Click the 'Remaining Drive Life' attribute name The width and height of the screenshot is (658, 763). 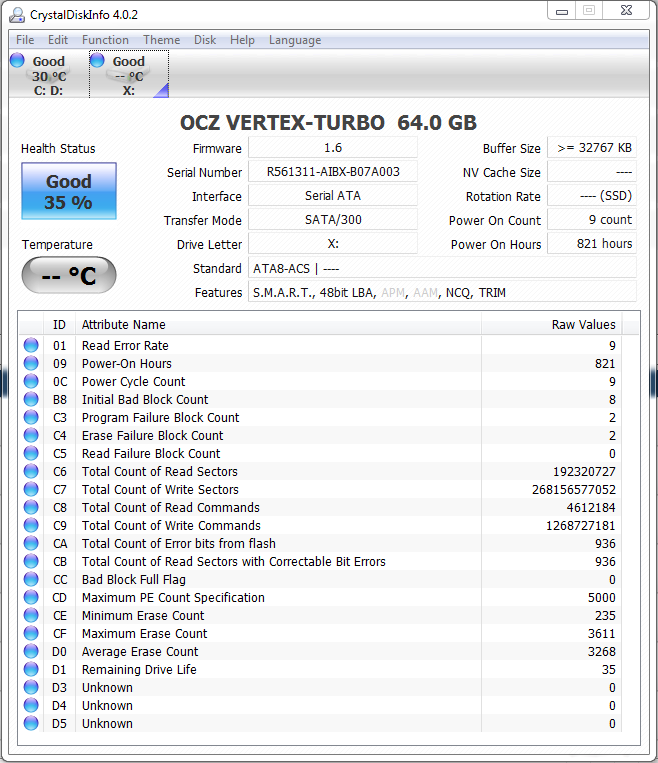coord(139,670)
